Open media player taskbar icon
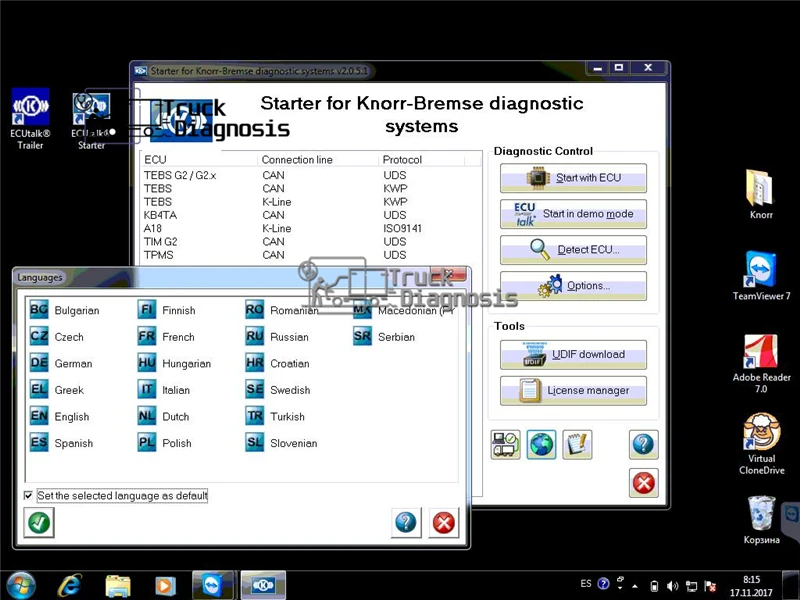The height and width of the screenshot is (600, 800). click(x=165, y=586)
